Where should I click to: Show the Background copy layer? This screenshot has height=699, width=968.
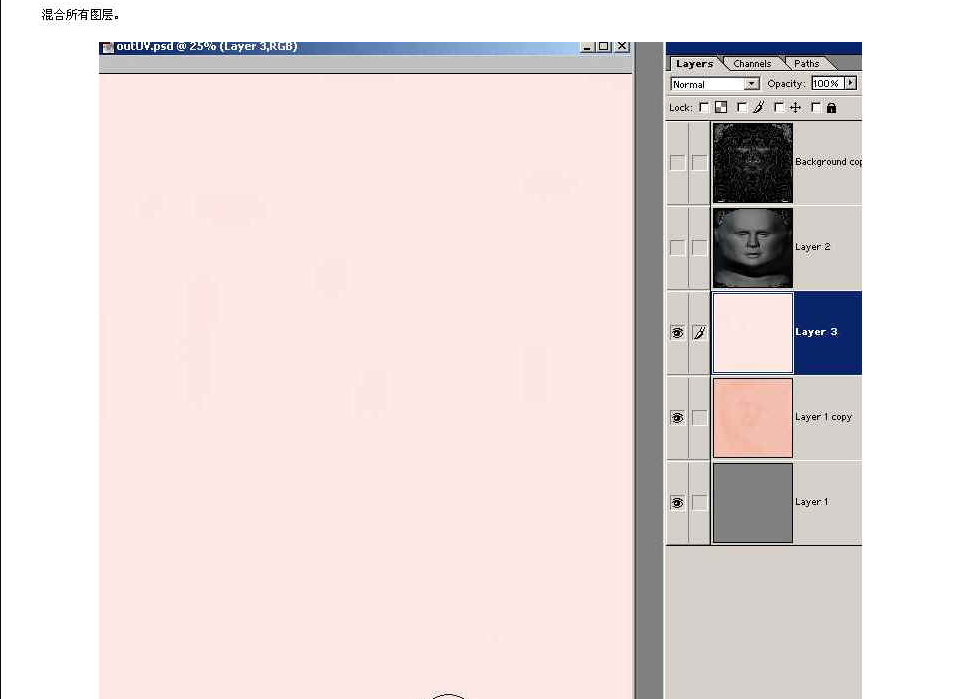677,162
